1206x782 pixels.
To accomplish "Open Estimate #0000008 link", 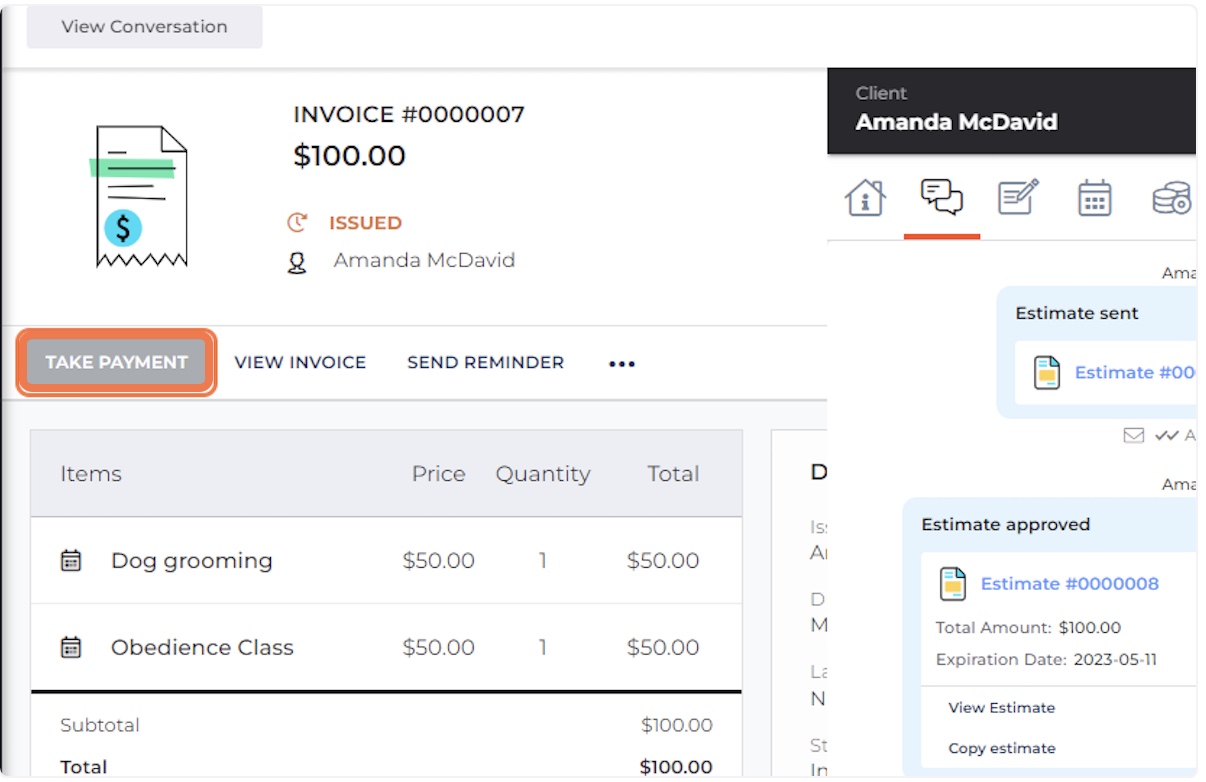I will click(1069, 584).
